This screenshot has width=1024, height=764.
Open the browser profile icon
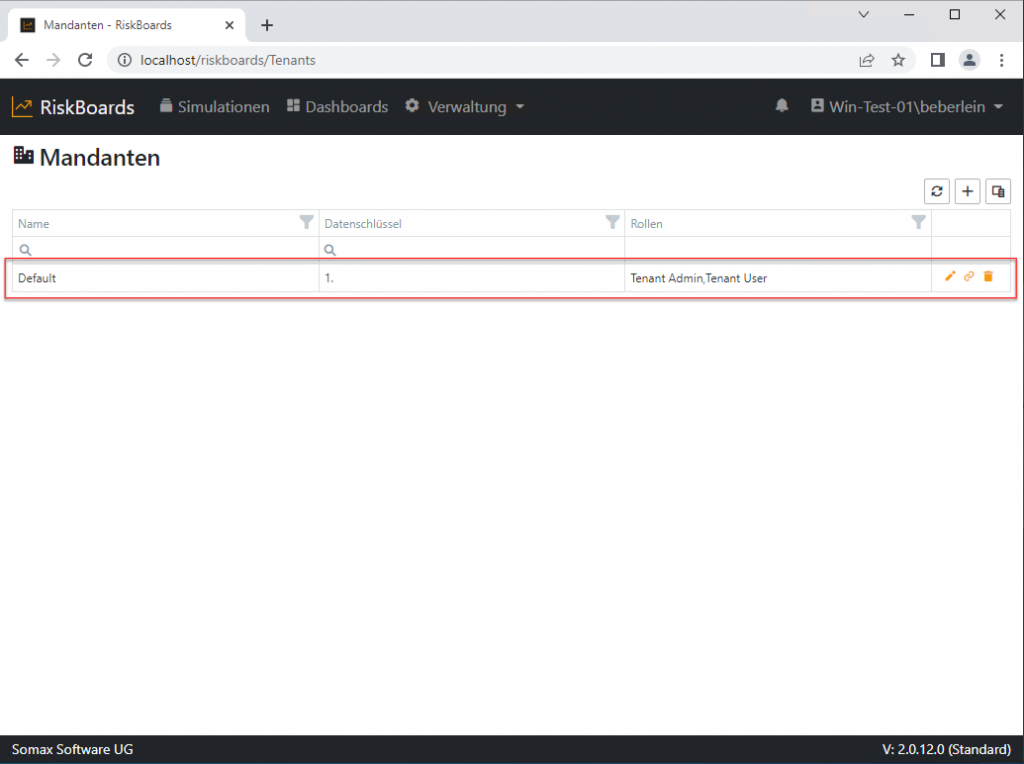pyautogui.click(x=969, y=60)
